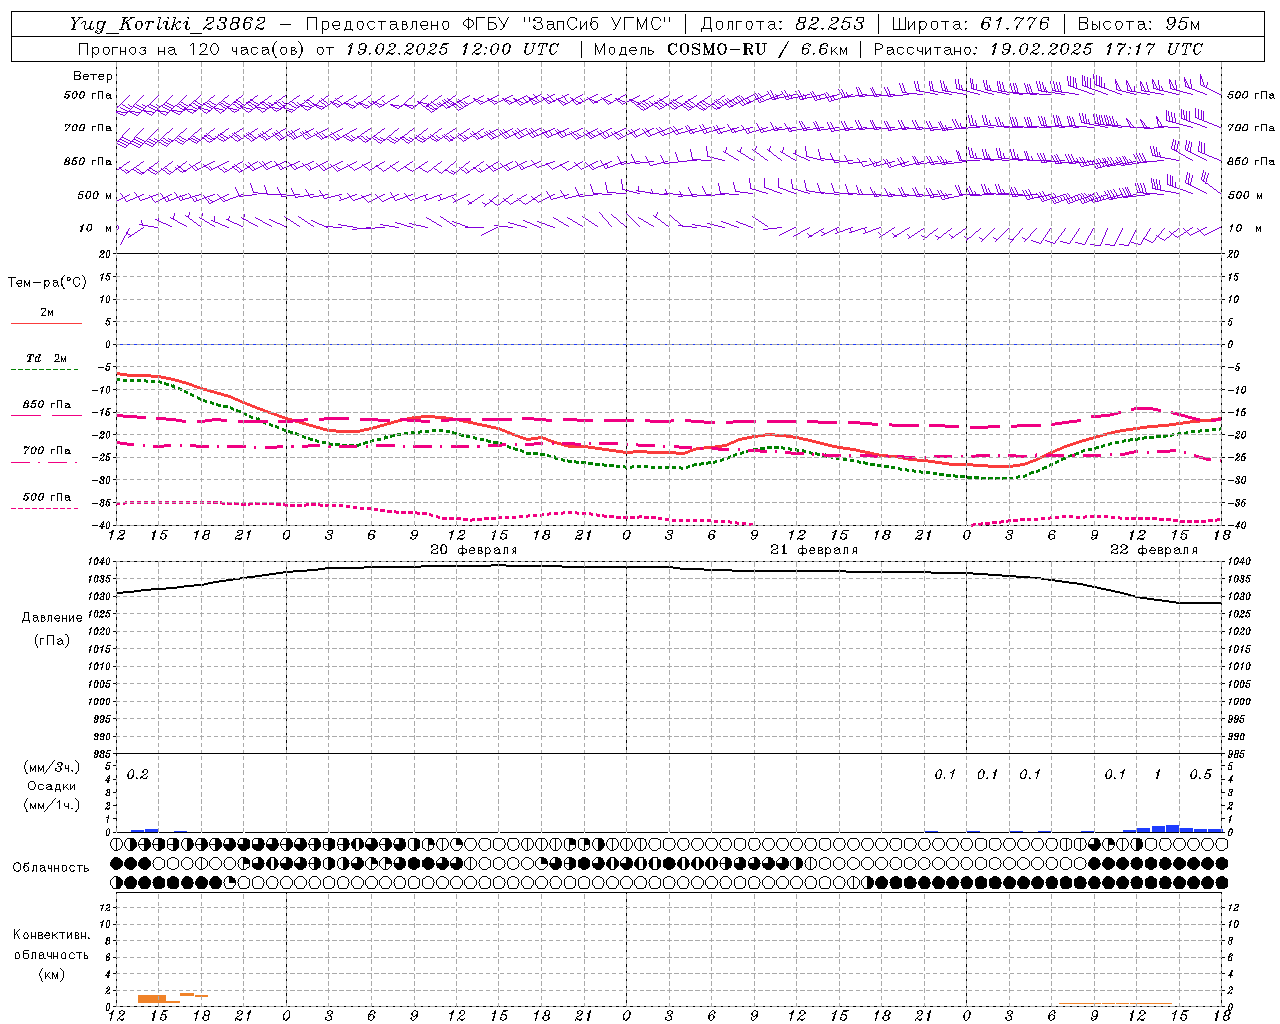Click the Давление pressure panel label
This screenshot has width=1280, height=1024.
53,618
